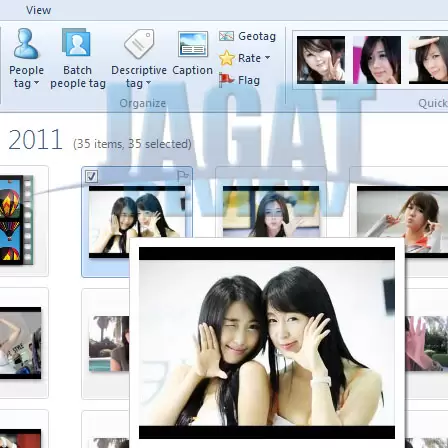Select first quick find face thumbnail

coord(321,60)
